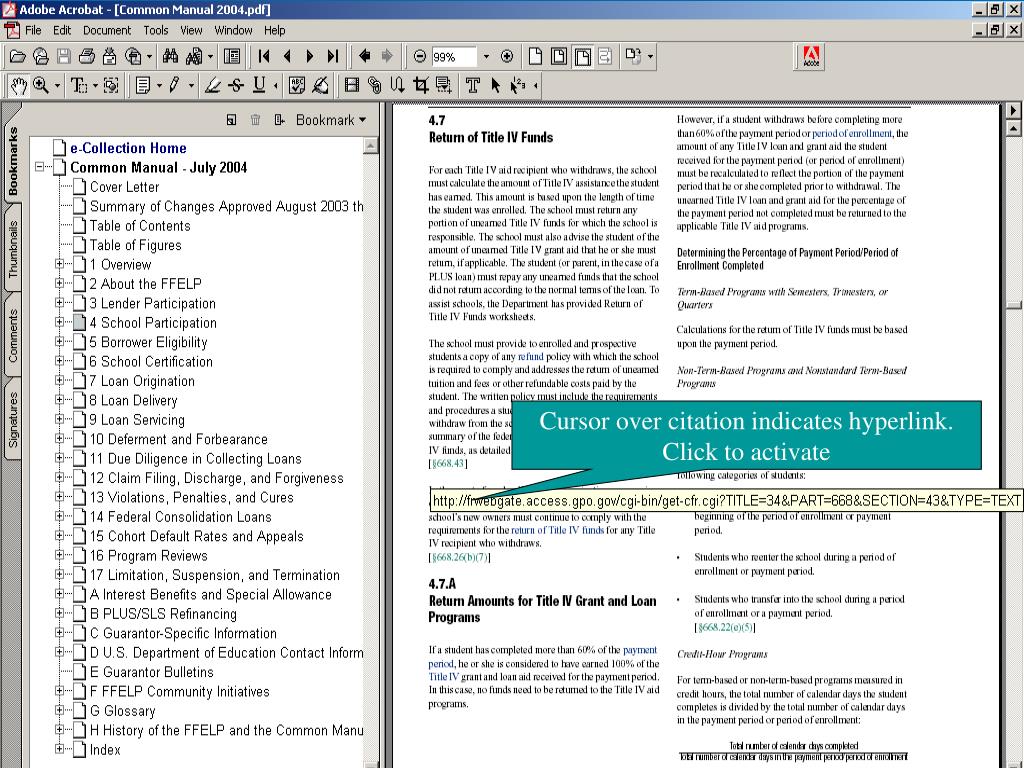Click the §668.43 citation link

[448, 464]
